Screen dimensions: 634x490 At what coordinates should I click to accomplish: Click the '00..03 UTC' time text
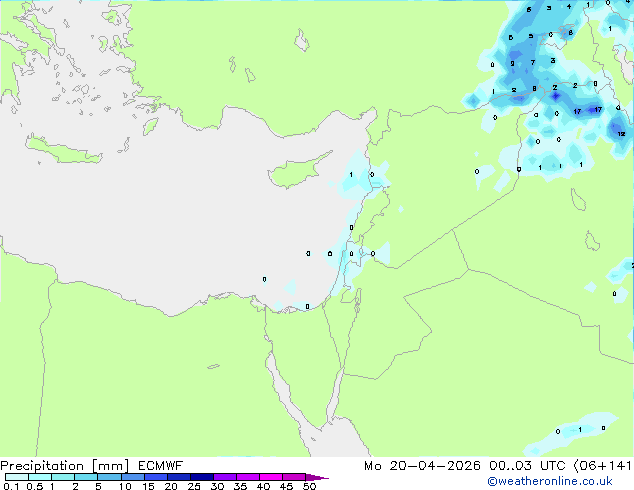[x=526, y=466]
